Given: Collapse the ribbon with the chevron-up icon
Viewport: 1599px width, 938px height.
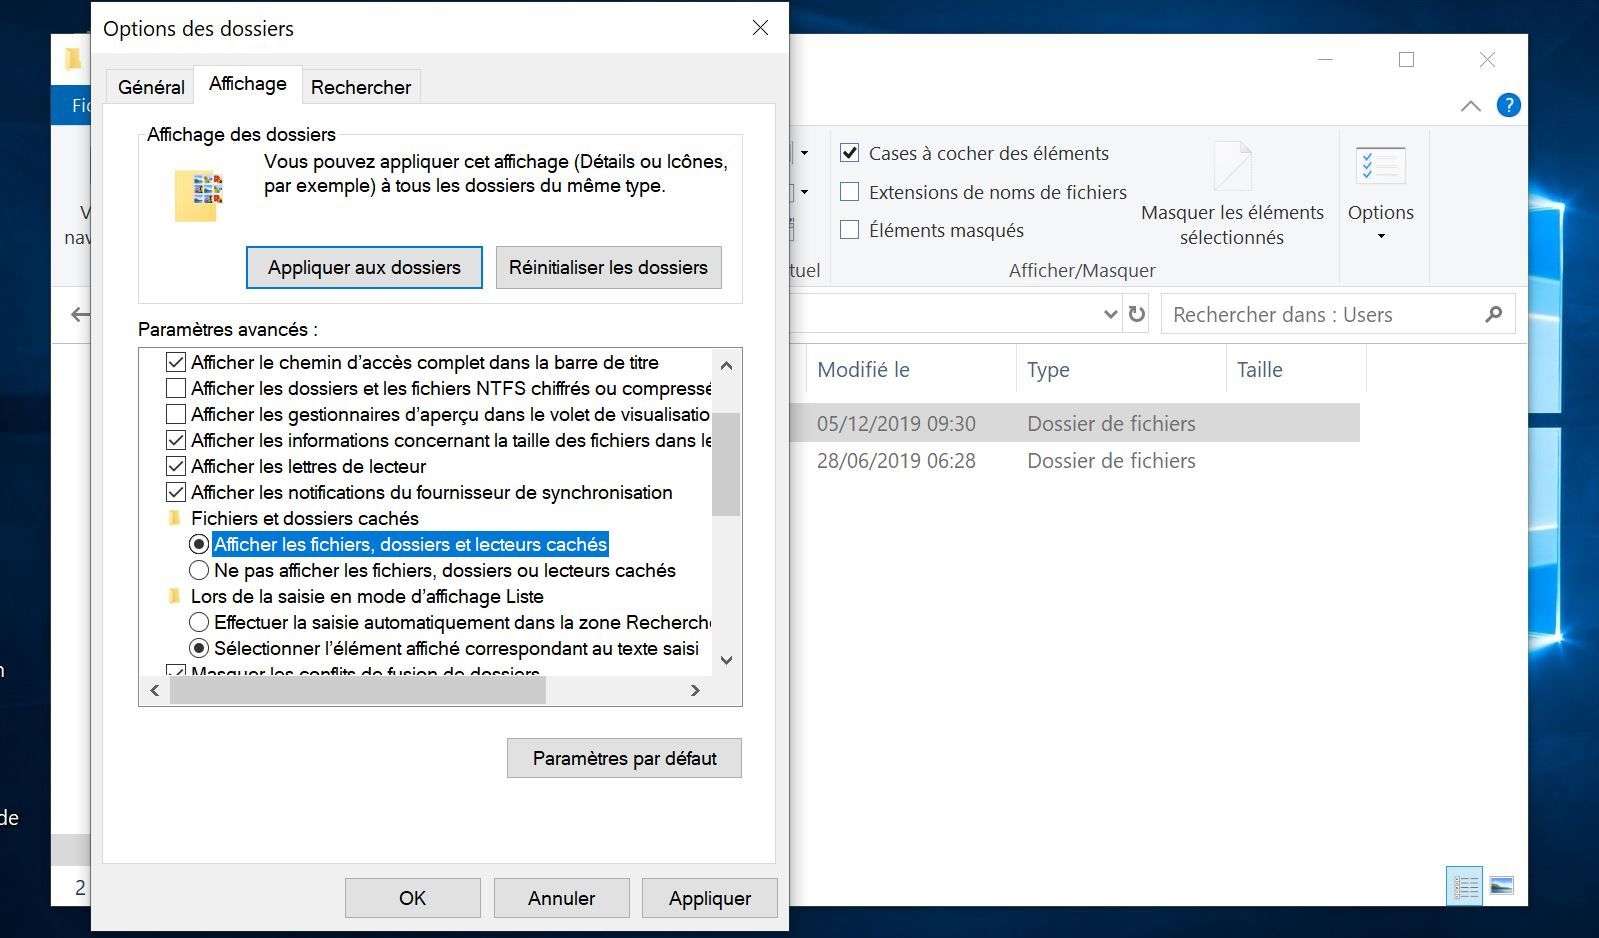Looking at the screenshot, I should (x=1470, y=106).
